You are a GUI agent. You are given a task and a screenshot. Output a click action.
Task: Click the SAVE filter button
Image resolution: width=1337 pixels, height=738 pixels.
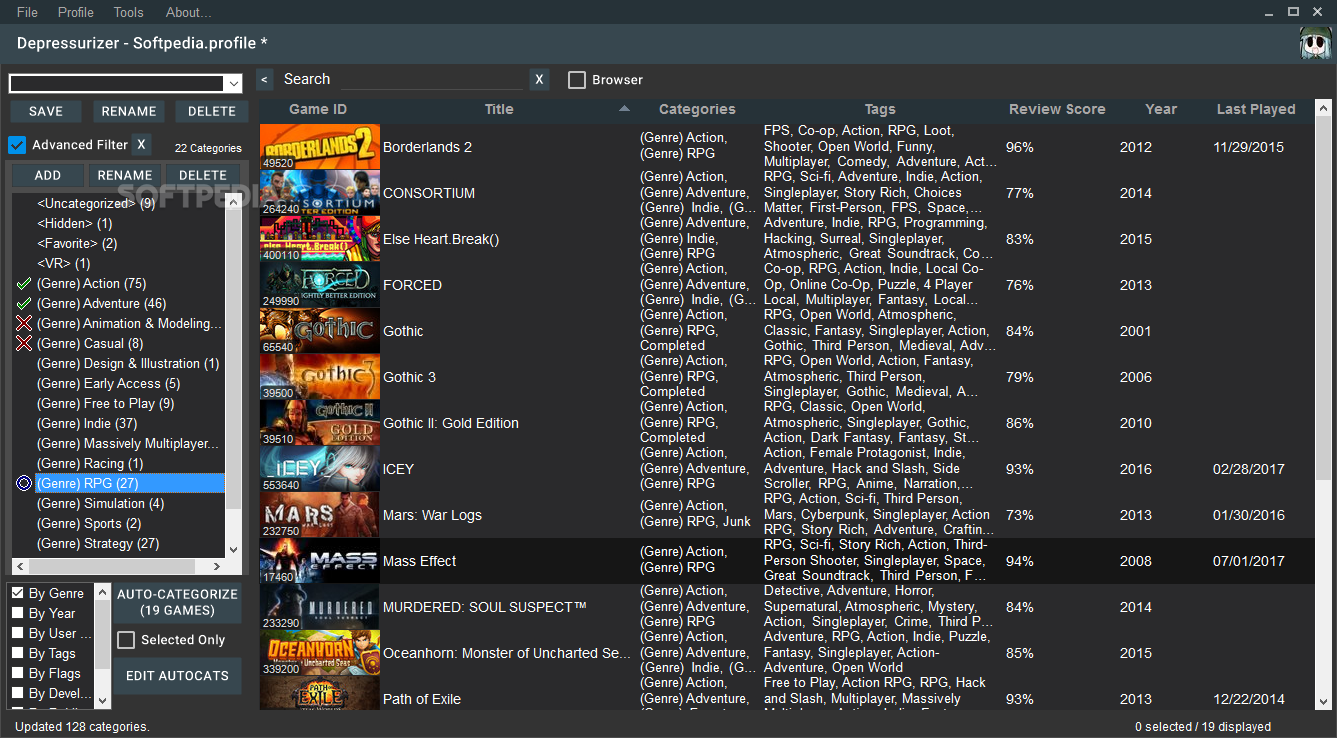click(x=46, y=111)
